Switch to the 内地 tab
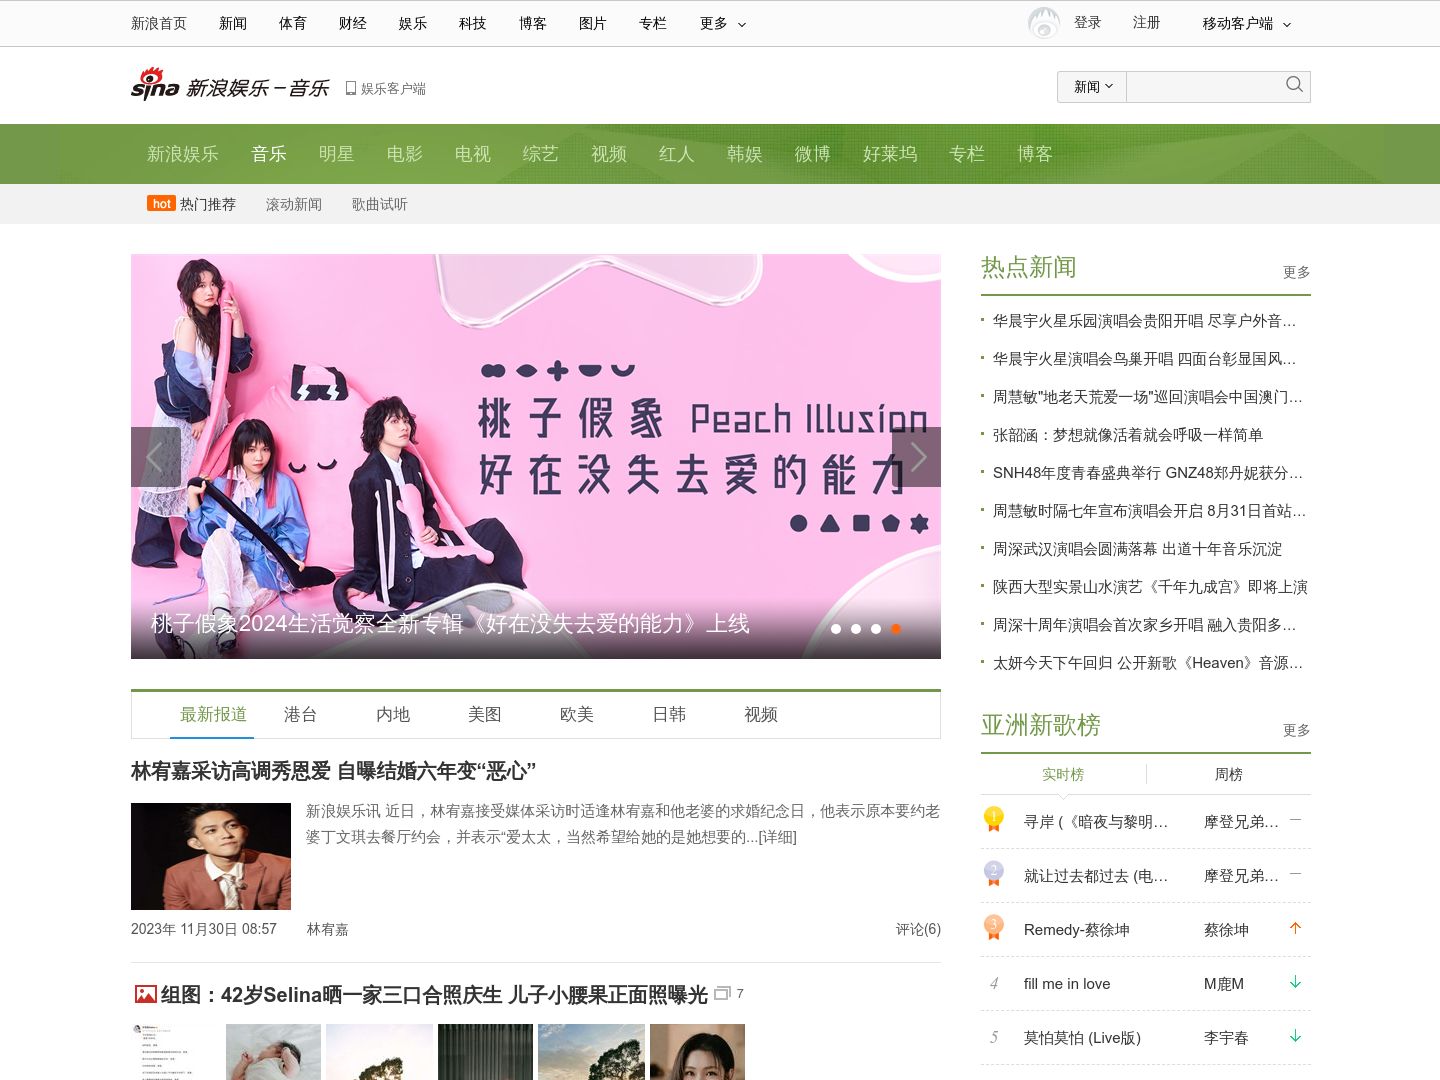This screenshot has width=1440, height=1080. point(393,714)
